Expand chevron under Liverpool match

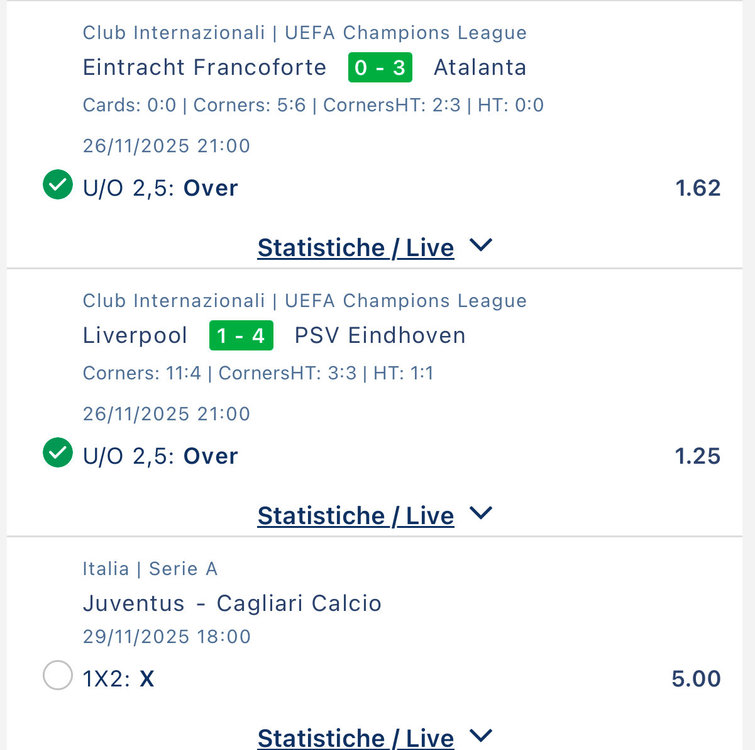[x=481, y=513]
